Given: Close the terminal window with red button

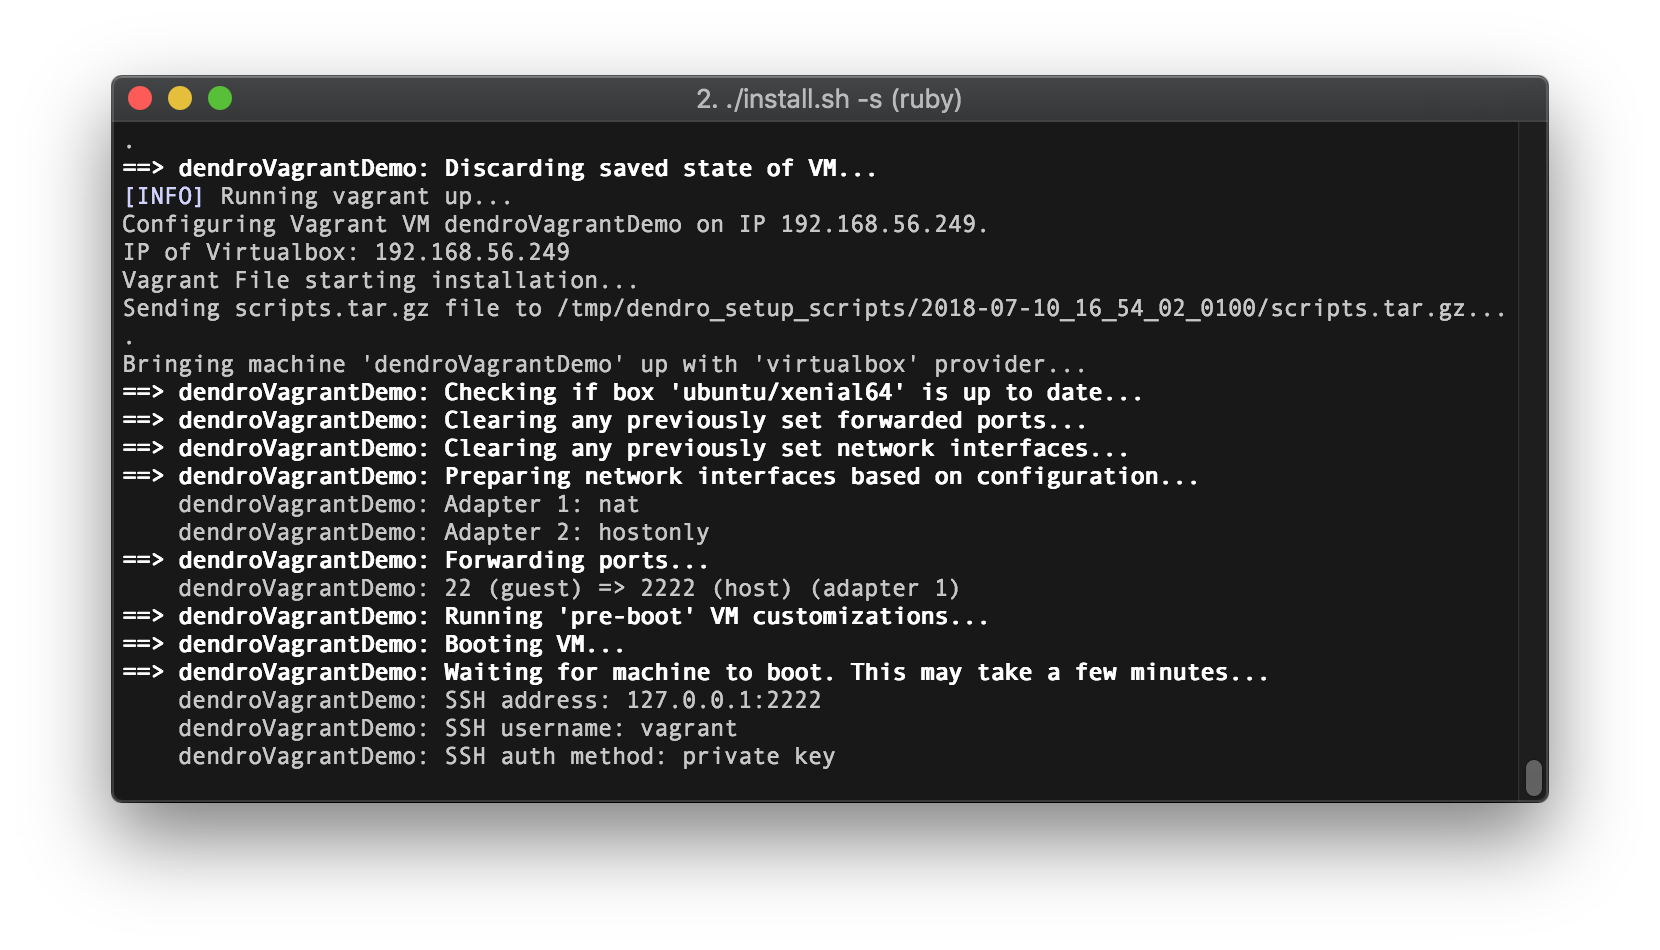Looking at the screenshot, I should [140, 98].
